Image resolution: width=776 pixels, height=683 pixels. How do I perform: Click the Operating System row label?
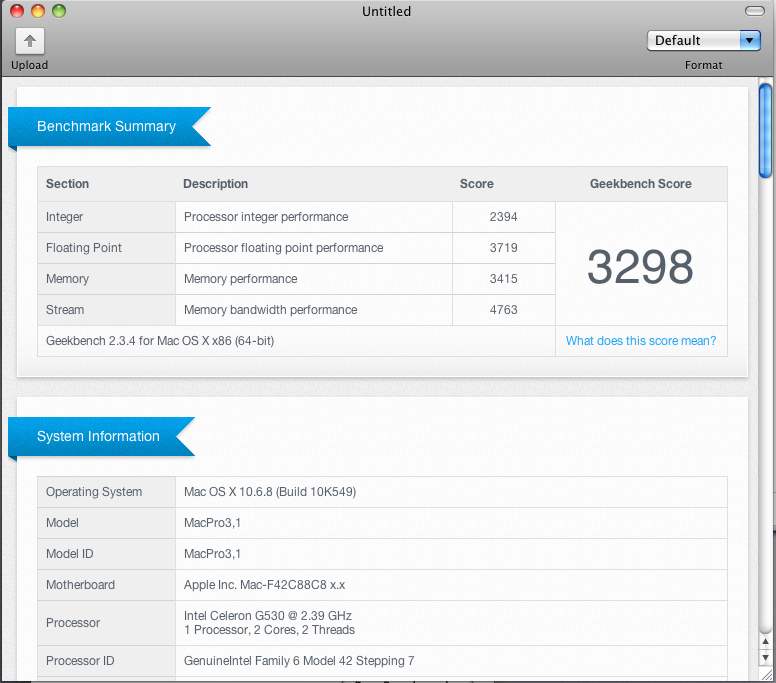click(x=94, y=492)
